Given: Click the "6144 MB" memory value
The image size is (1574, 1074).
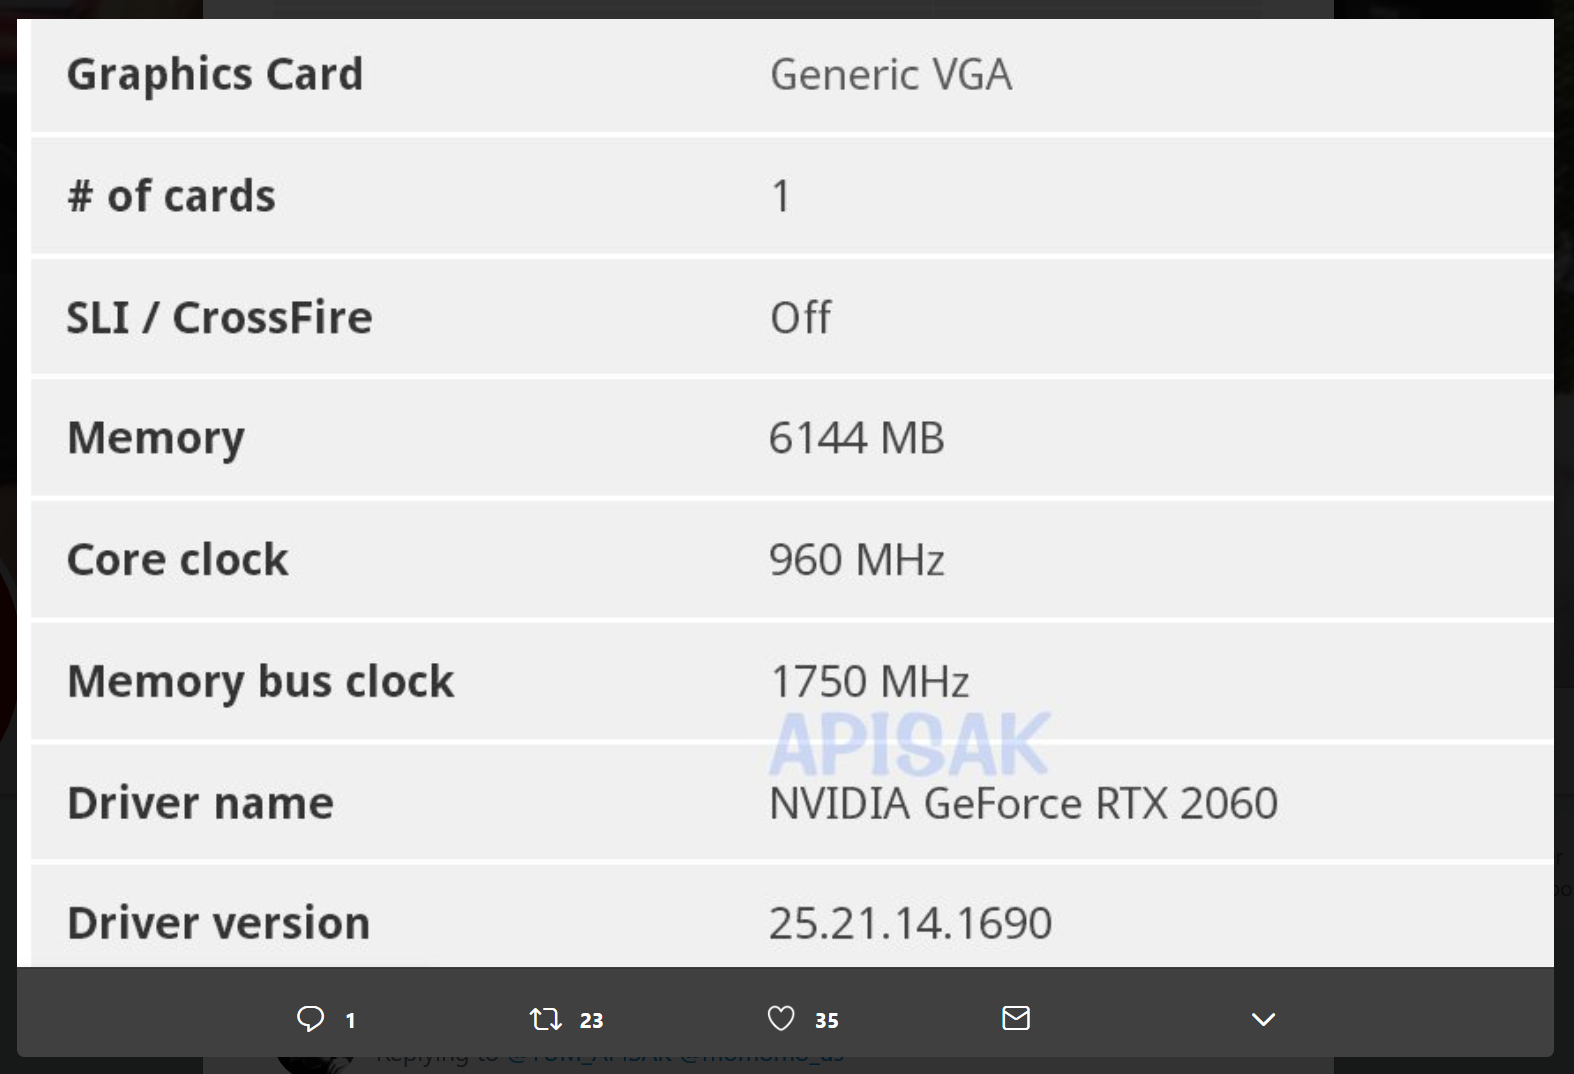Looking at the screenshot, I should pos(856,438).
